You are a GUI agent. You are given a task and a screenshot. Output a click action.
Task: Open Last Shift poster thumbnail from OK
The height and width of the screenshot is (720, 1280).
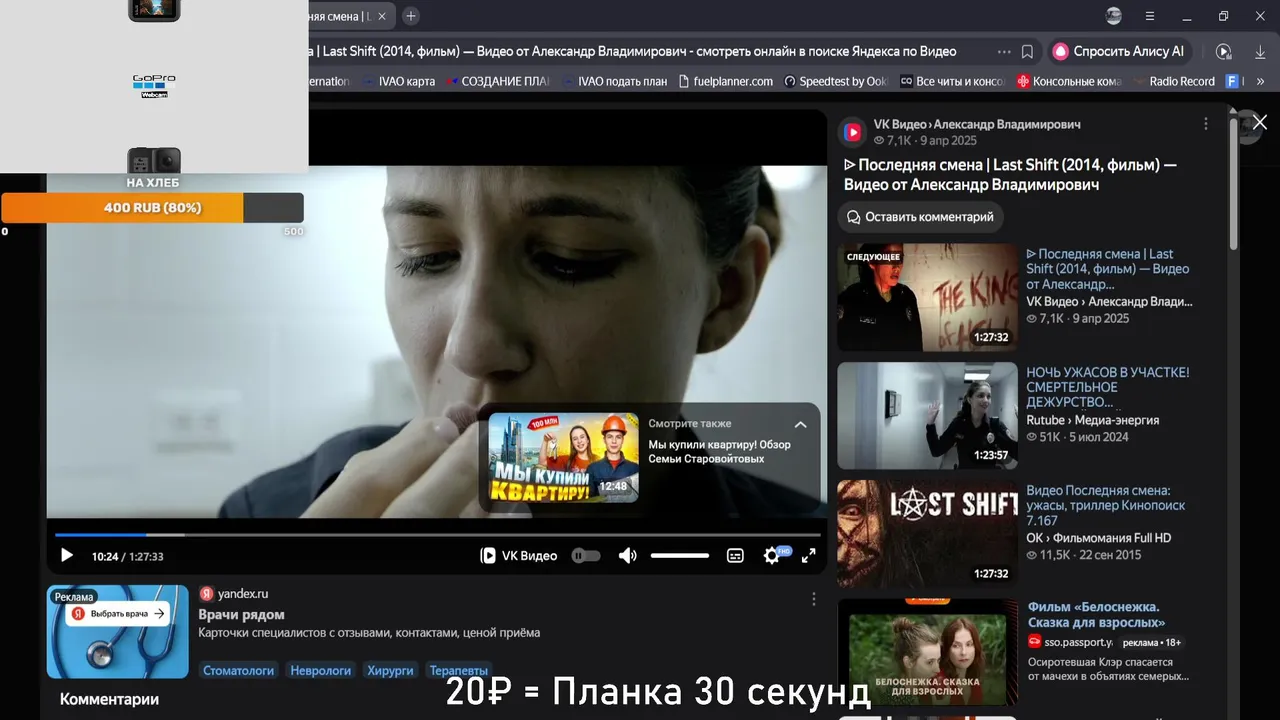(927, 533)
